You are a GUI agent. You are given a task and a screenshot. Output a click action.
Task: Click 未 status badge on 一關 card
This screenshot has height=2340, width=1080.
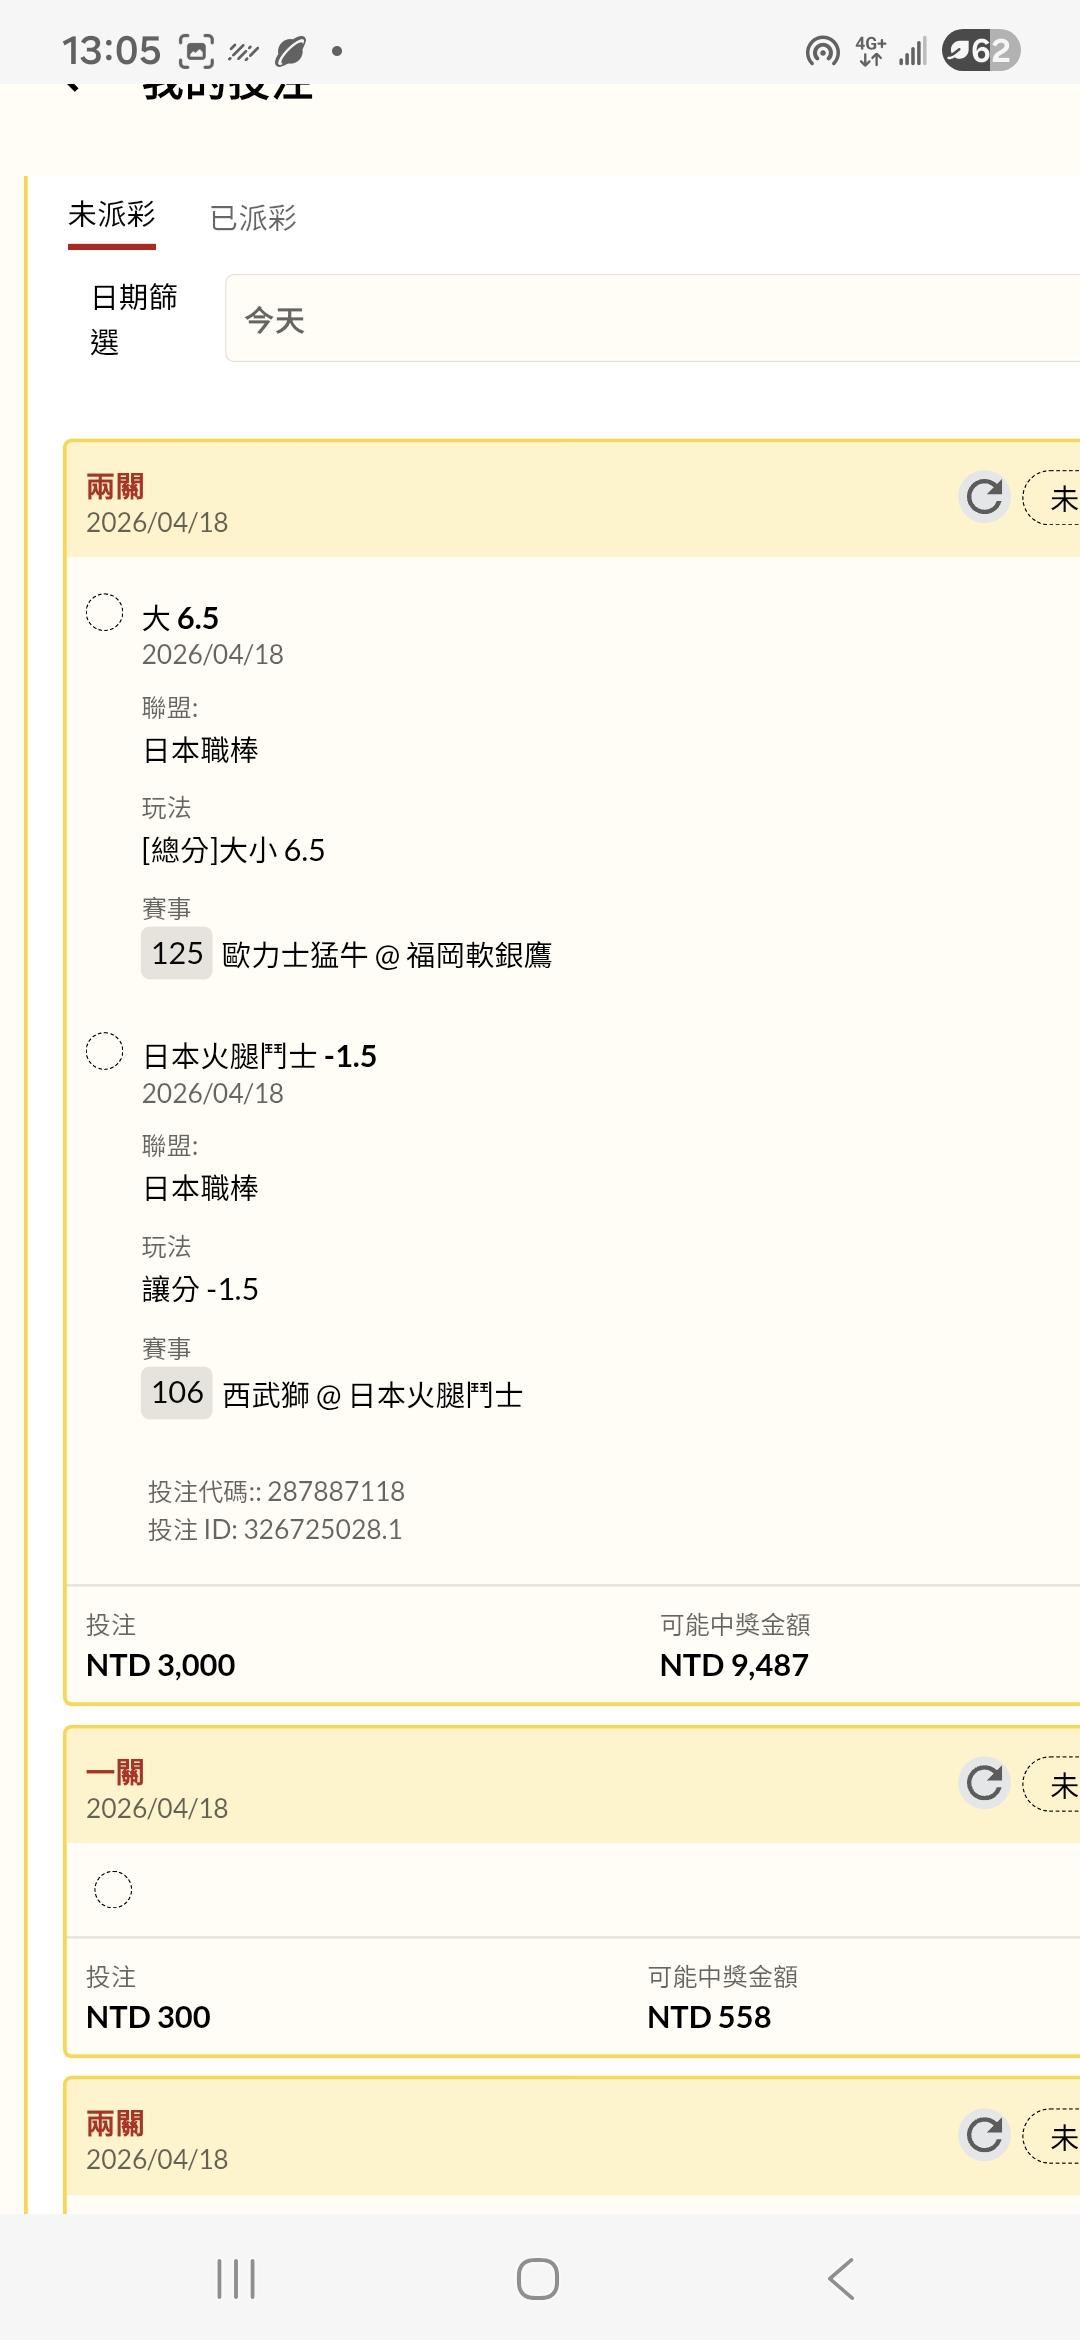click(1056, 1784)
